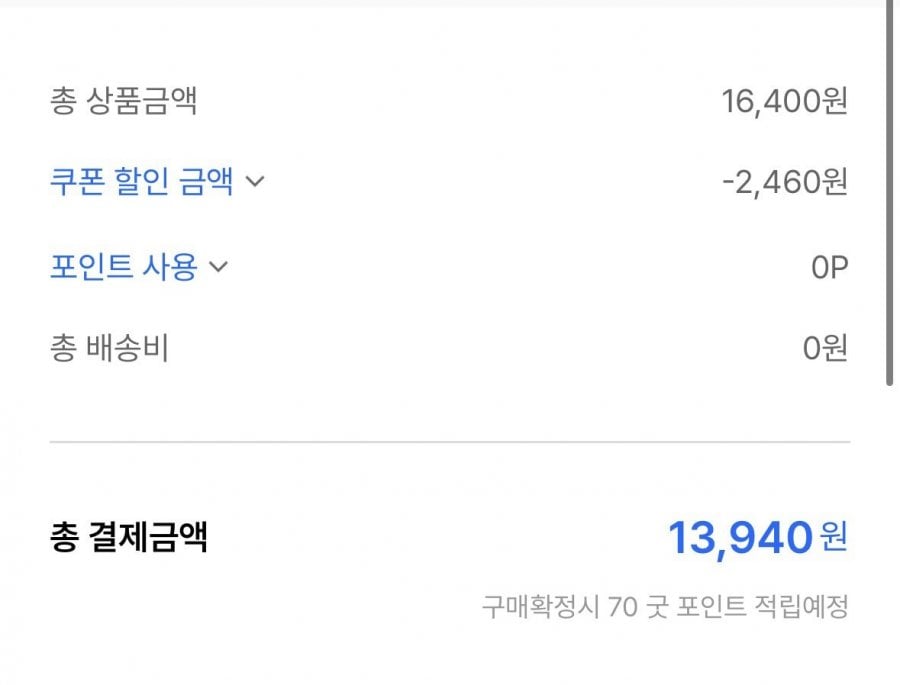Expand the 쿠폰 할인 금액 chevron arrow
Screen dimensions: 900x685
[x=255, y=183]
